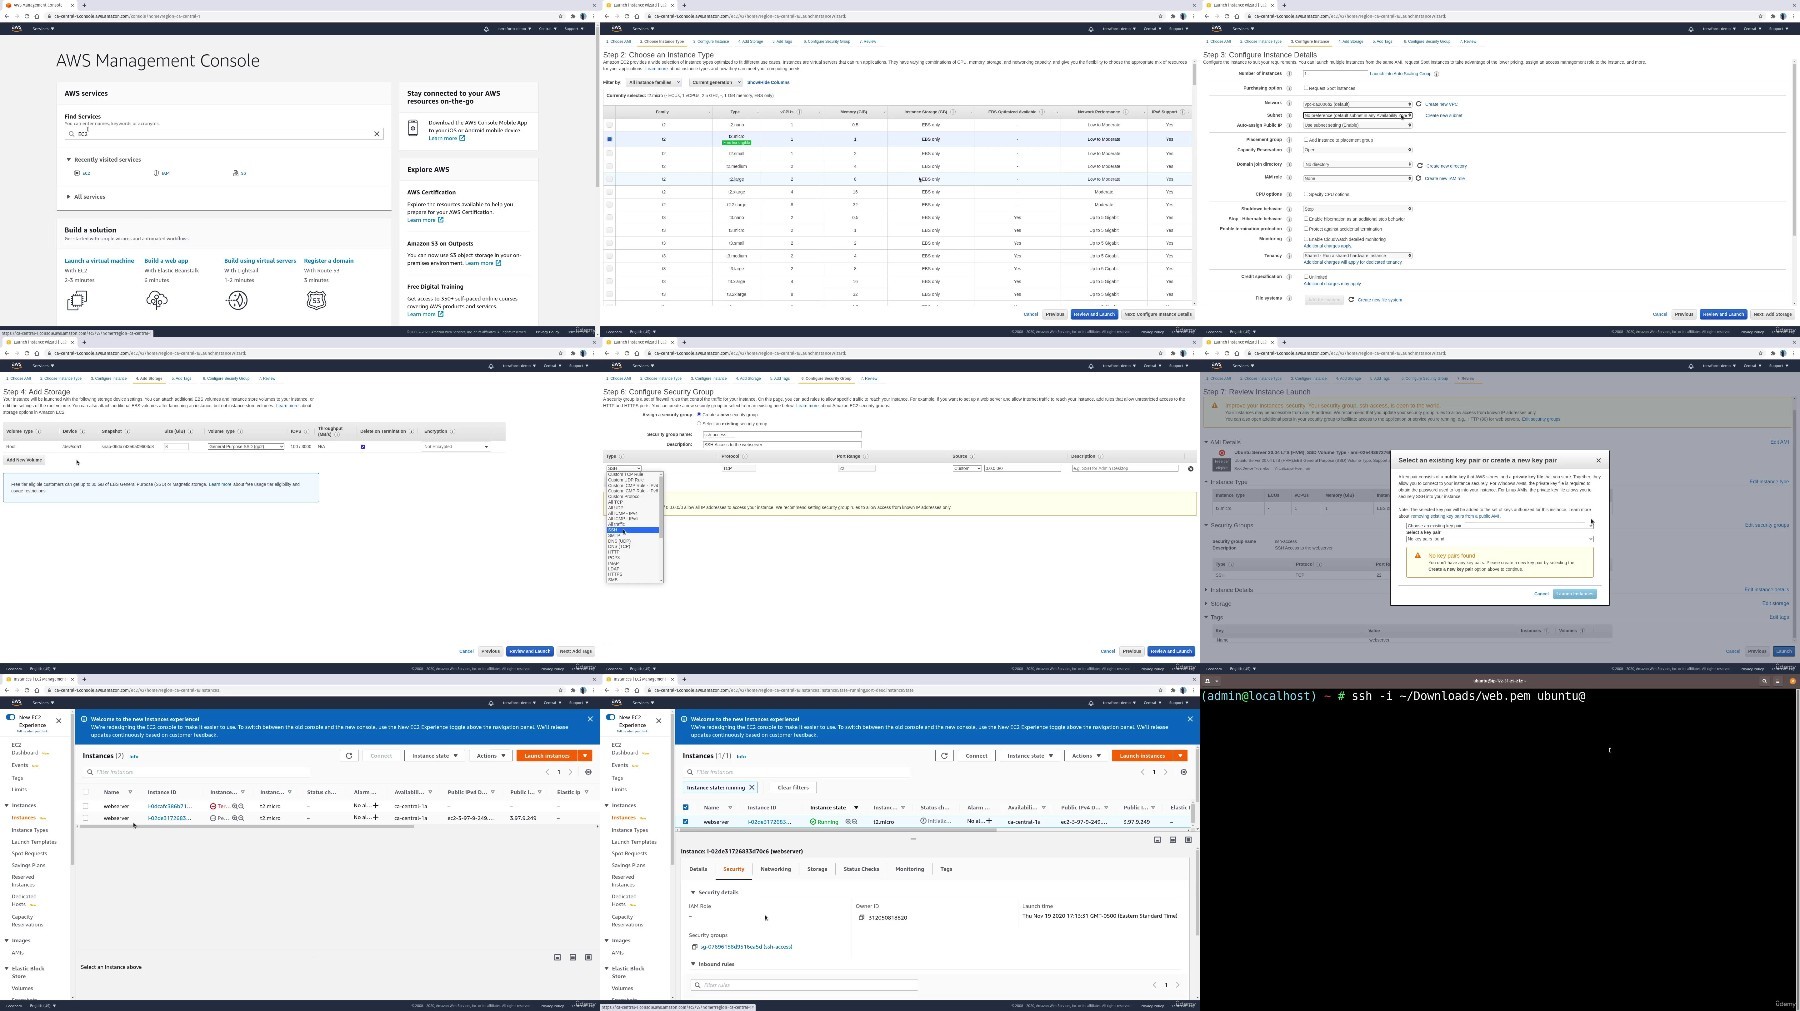Go to next page chevron in Instances (2)

coord(571,772)
